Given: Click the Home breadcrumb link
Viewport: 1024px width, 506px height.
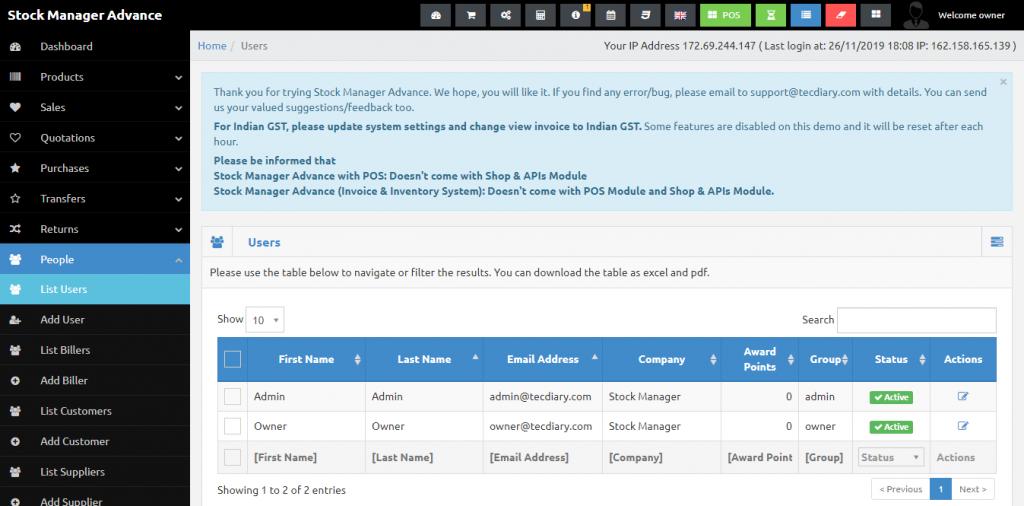Looking at the screenshot, I should click(212, 46).
